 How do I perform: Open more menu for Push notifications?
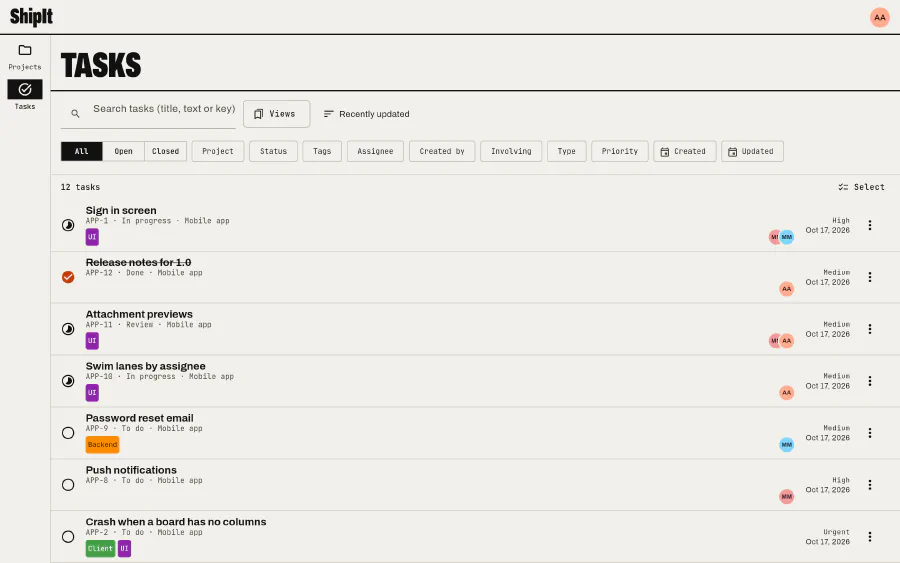(x=870, y=485)
